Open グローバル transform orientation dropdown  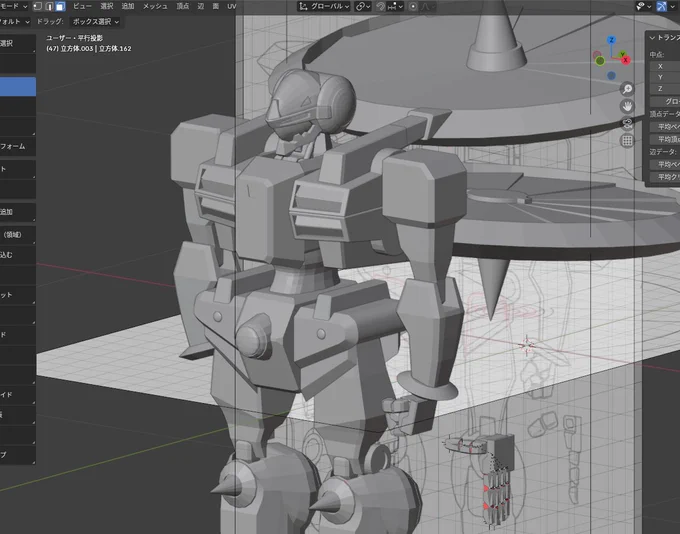(x=324, y=7)
